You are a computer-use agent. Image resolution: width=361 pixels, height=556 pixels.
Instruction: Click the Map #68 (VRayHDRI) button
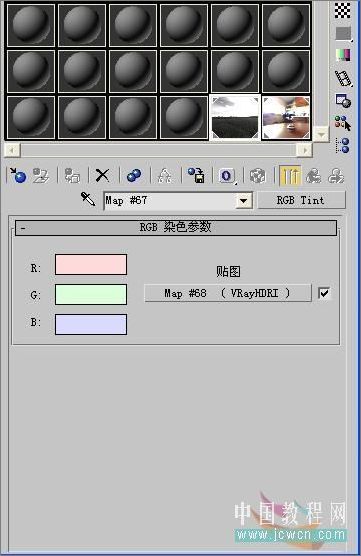(228, 293)
